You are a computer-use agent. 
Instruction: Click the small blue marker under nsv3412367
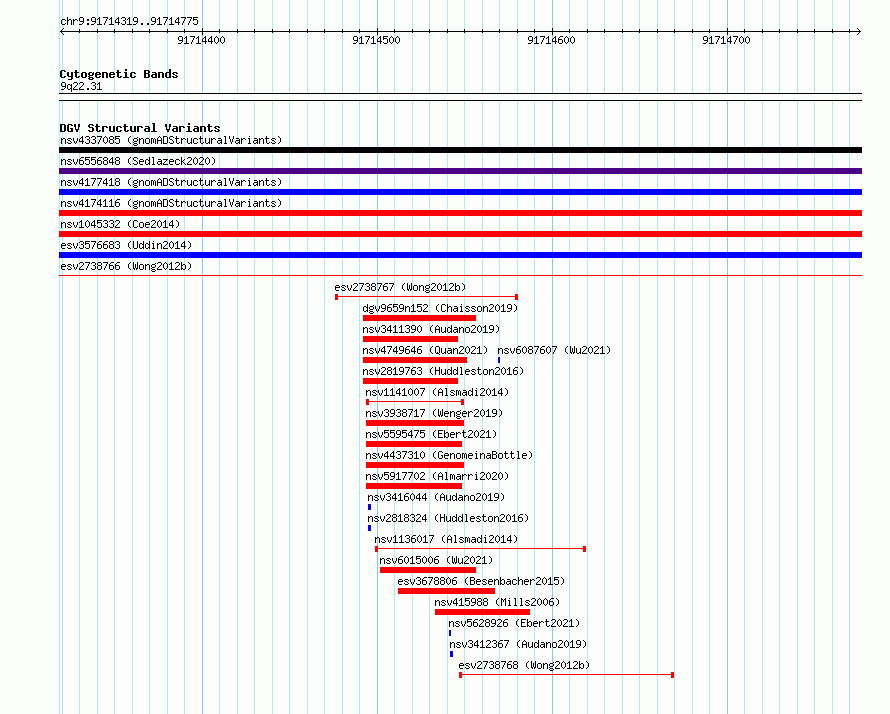coord(451,654)
